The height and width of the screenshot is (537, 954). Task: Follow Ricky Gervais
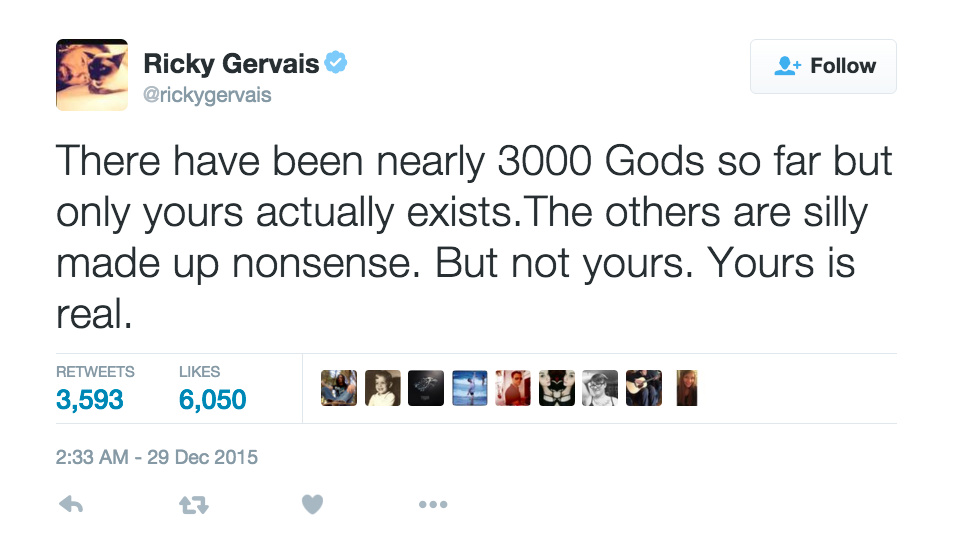click(x=823, y=66)
